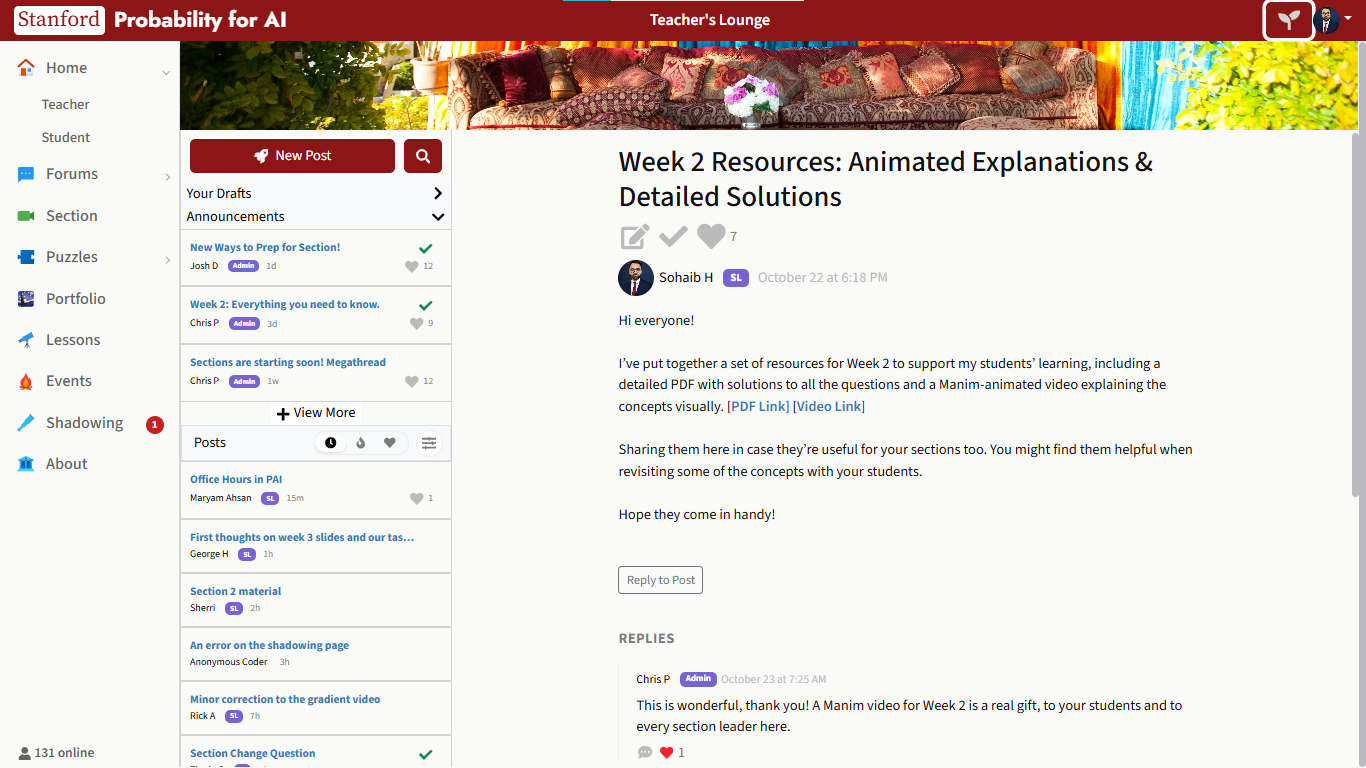Screen dimensions: 1366x768
Task: Open Shadowing with notification badge
Action: 84,423
